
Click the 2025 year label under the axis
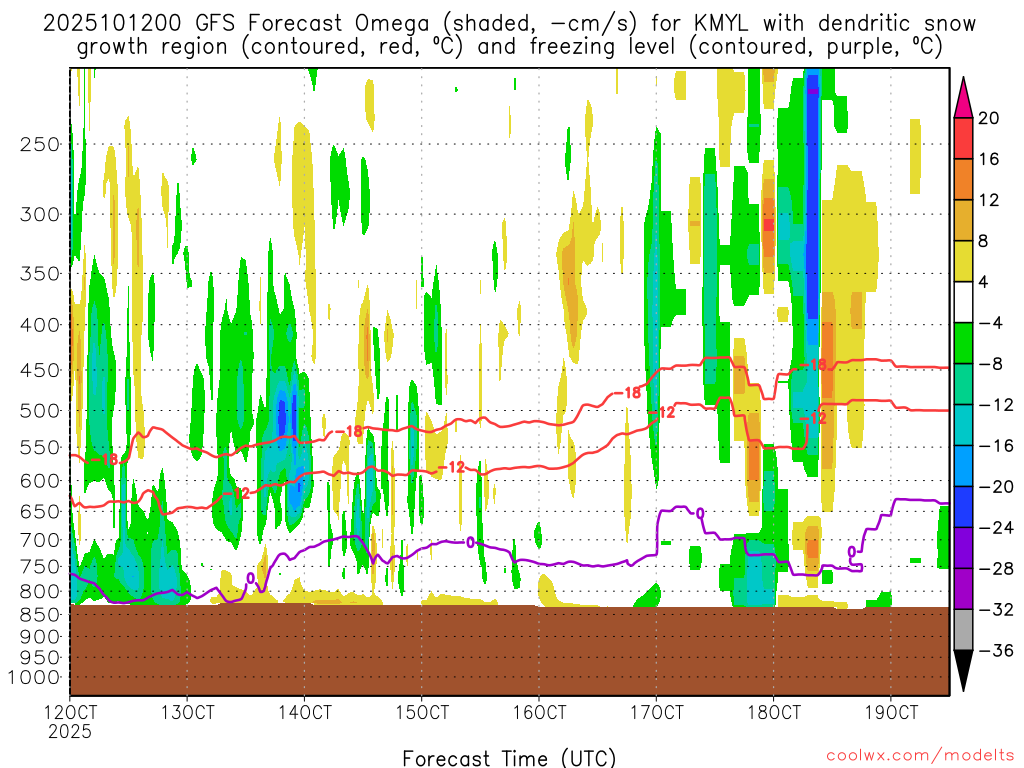pos(70,731)
